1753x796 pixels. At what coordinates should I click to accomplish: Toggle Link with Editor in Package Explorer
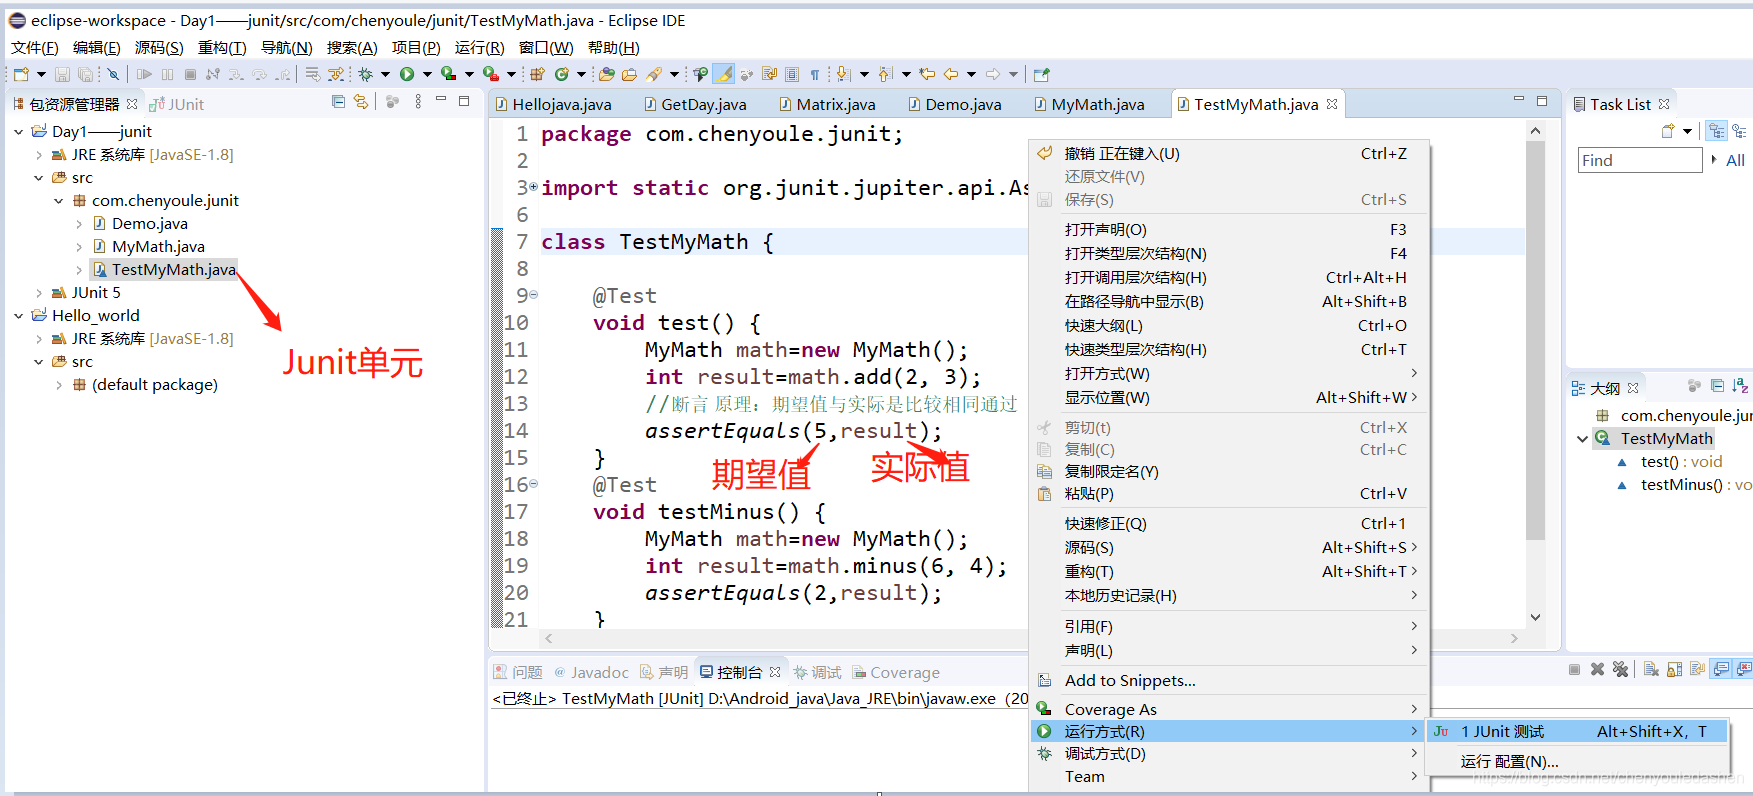(x=361, y=102)
